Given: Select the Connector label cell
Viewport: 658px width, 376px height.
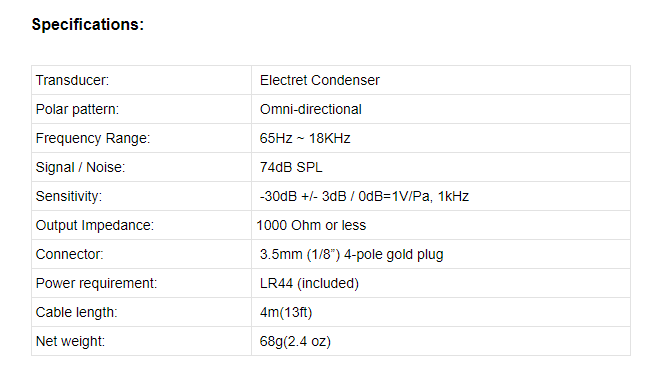Looking at the screenshot, I should [x=141, y=254].
